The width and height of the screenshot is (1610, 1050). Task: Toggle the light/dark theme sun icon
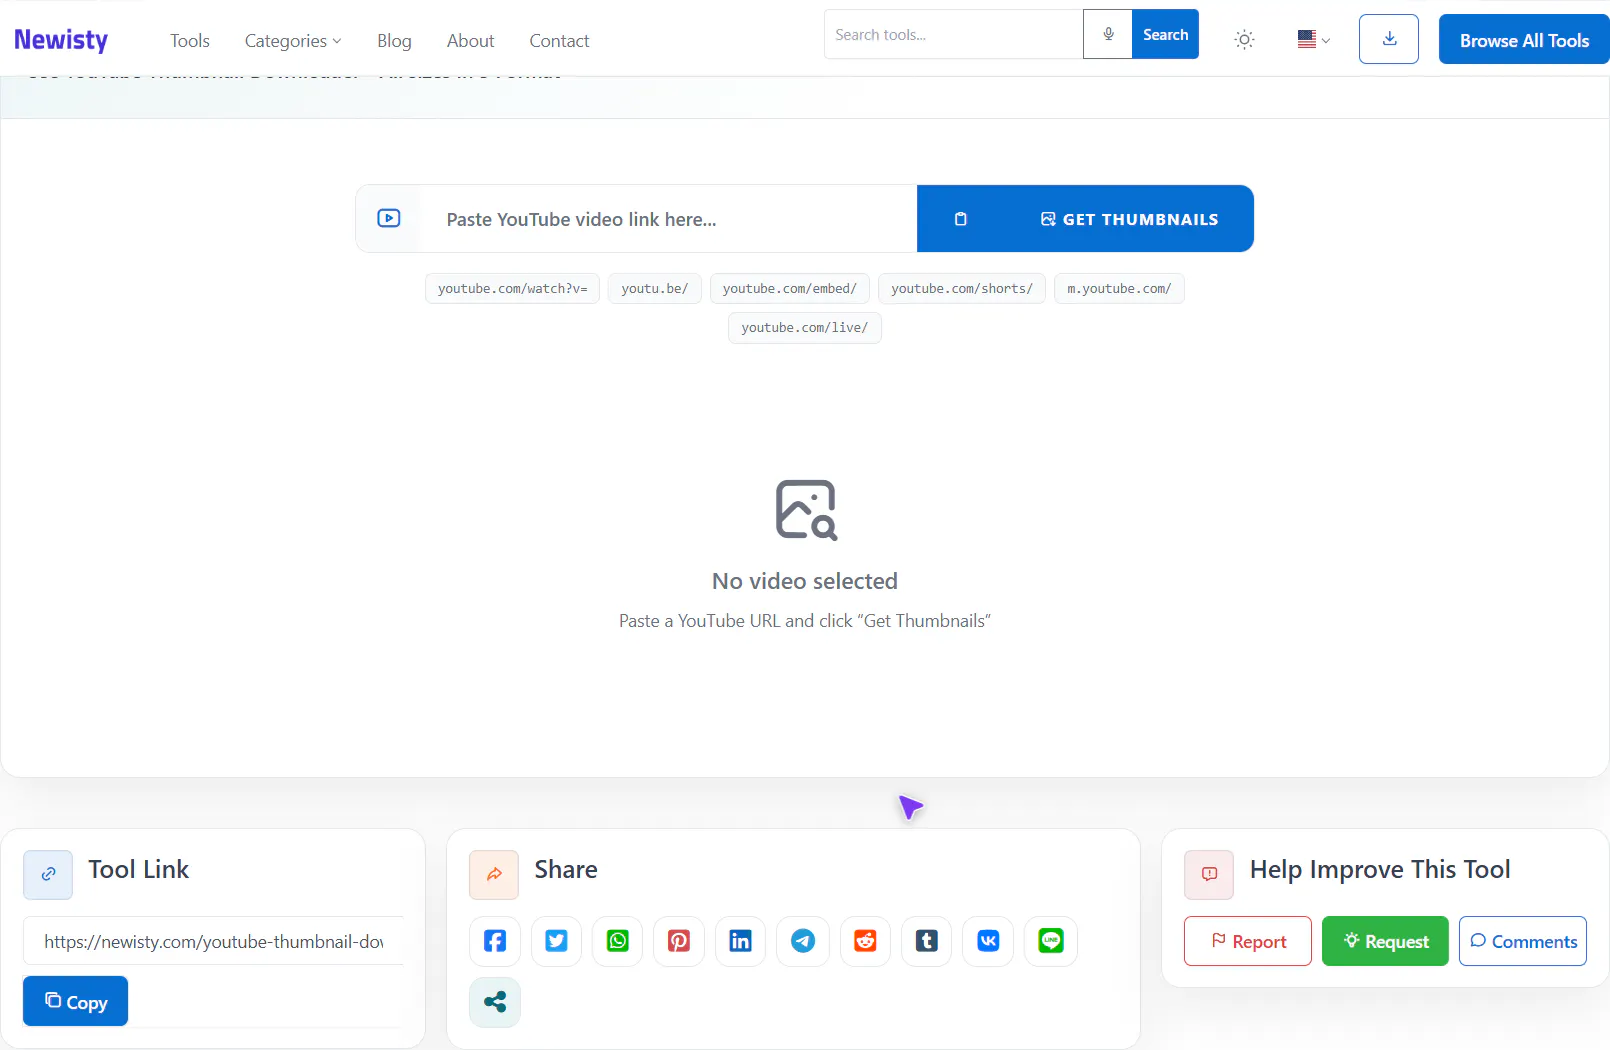pos(1244,40)
